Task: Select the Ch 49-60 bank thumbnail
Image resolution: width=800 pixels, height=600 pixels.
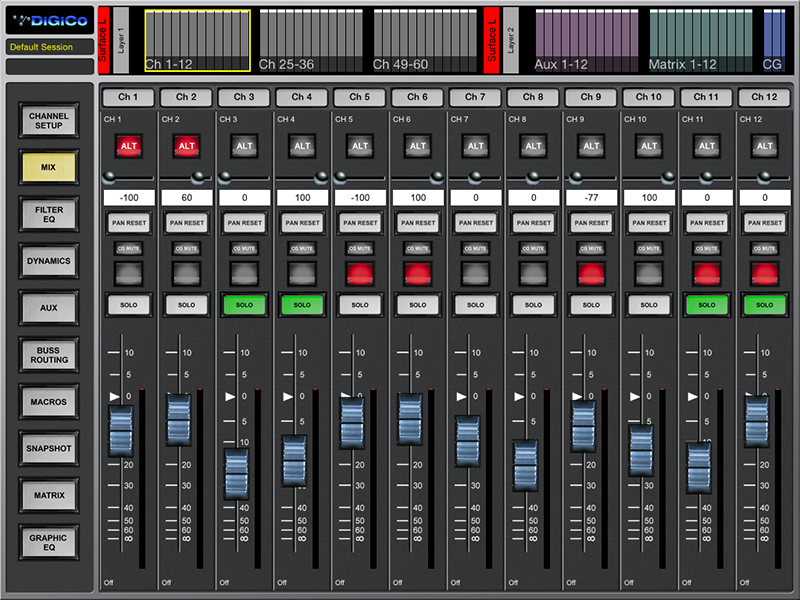Action: click(425, 40)
